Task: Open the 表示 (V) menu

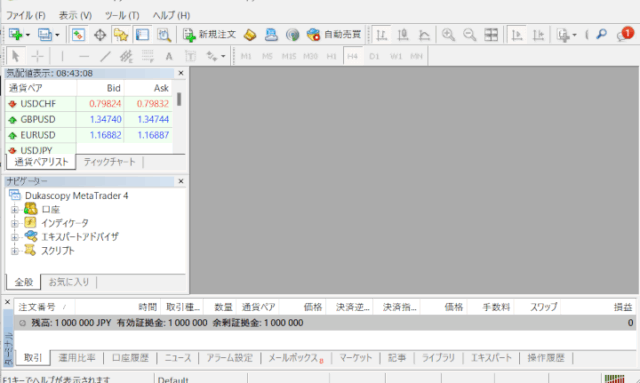Action: 75,16
